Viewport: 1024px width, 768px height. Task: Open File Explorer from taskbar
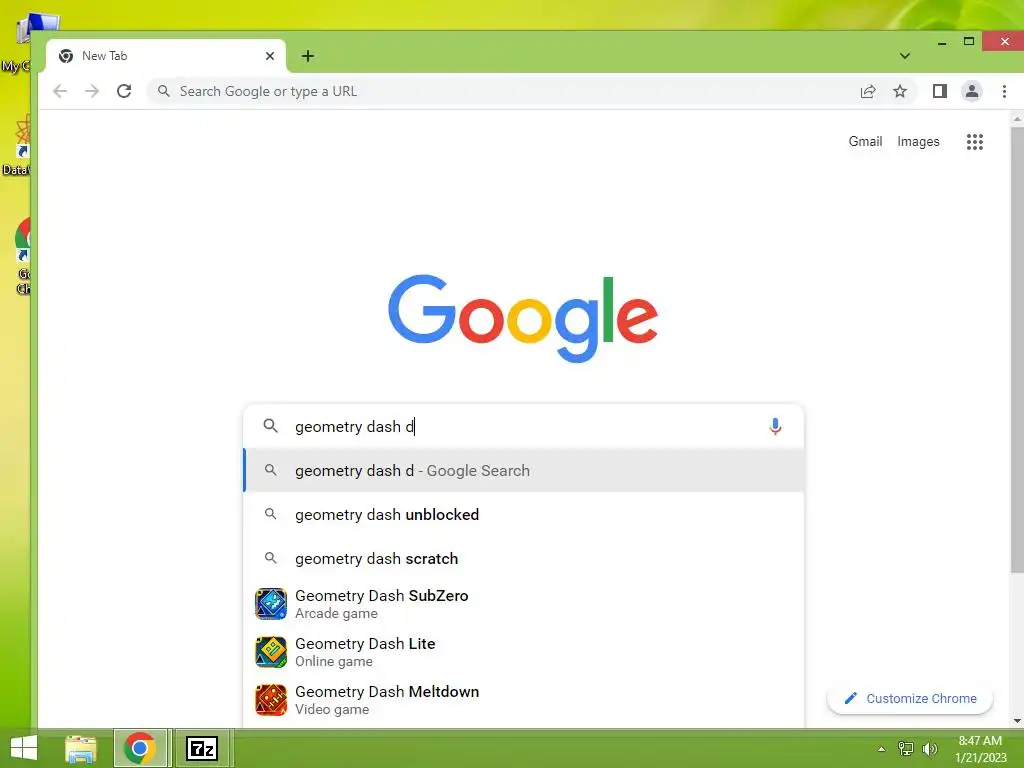click(x=81, y=748)
